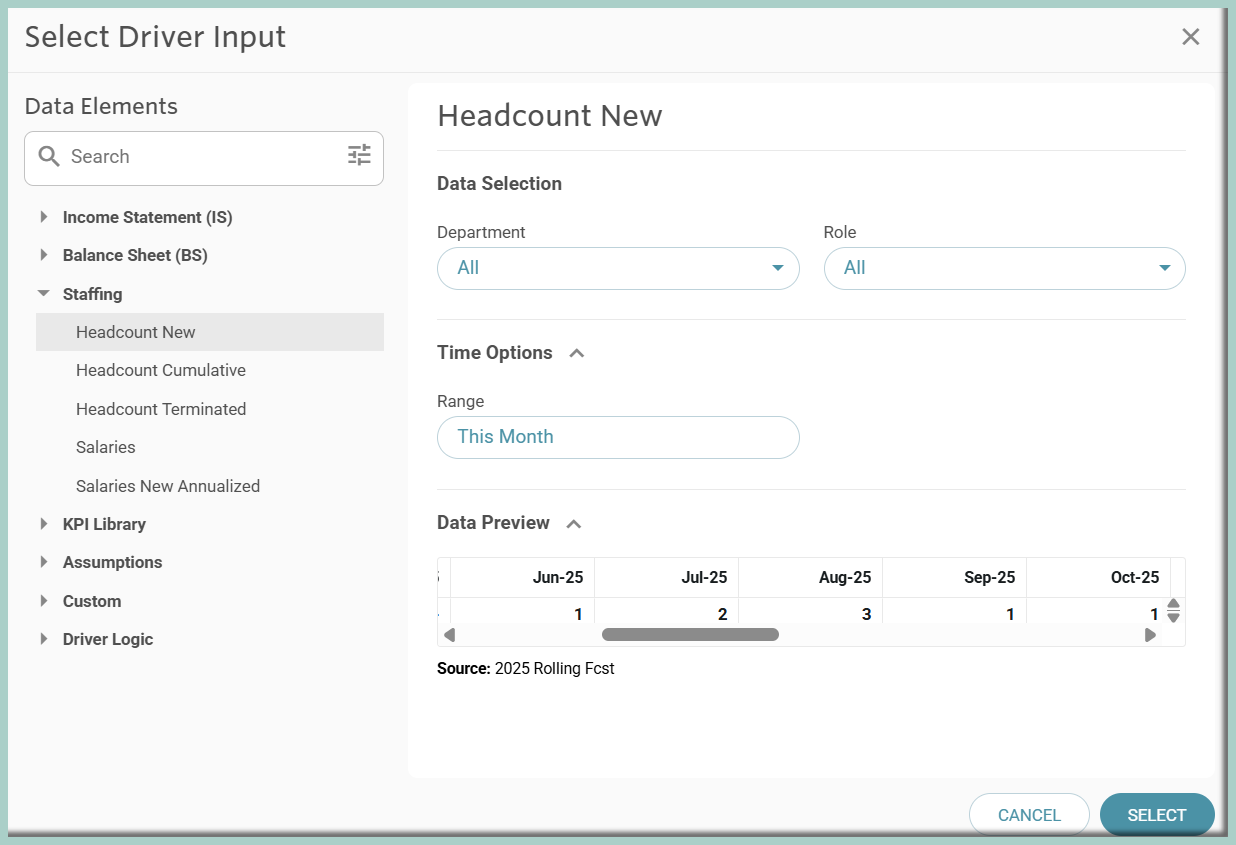Expand Assumptions tree arrow
Screen dimensions: 1236x845
[x=43, y=562]
